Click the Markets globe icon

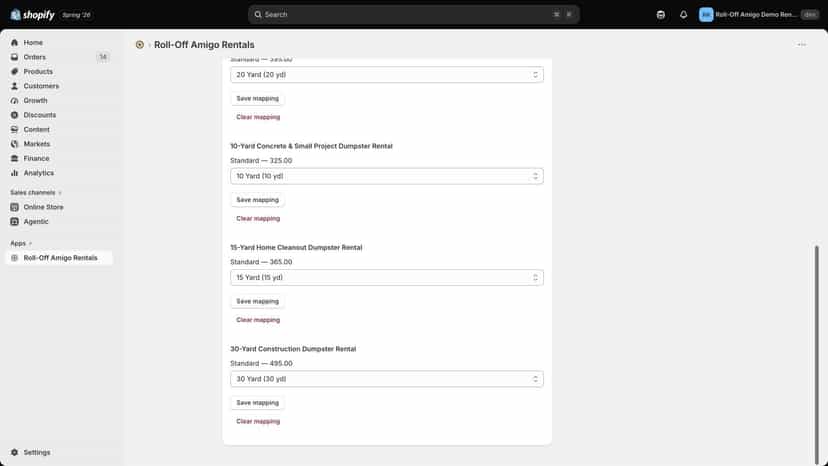(14, 144)
